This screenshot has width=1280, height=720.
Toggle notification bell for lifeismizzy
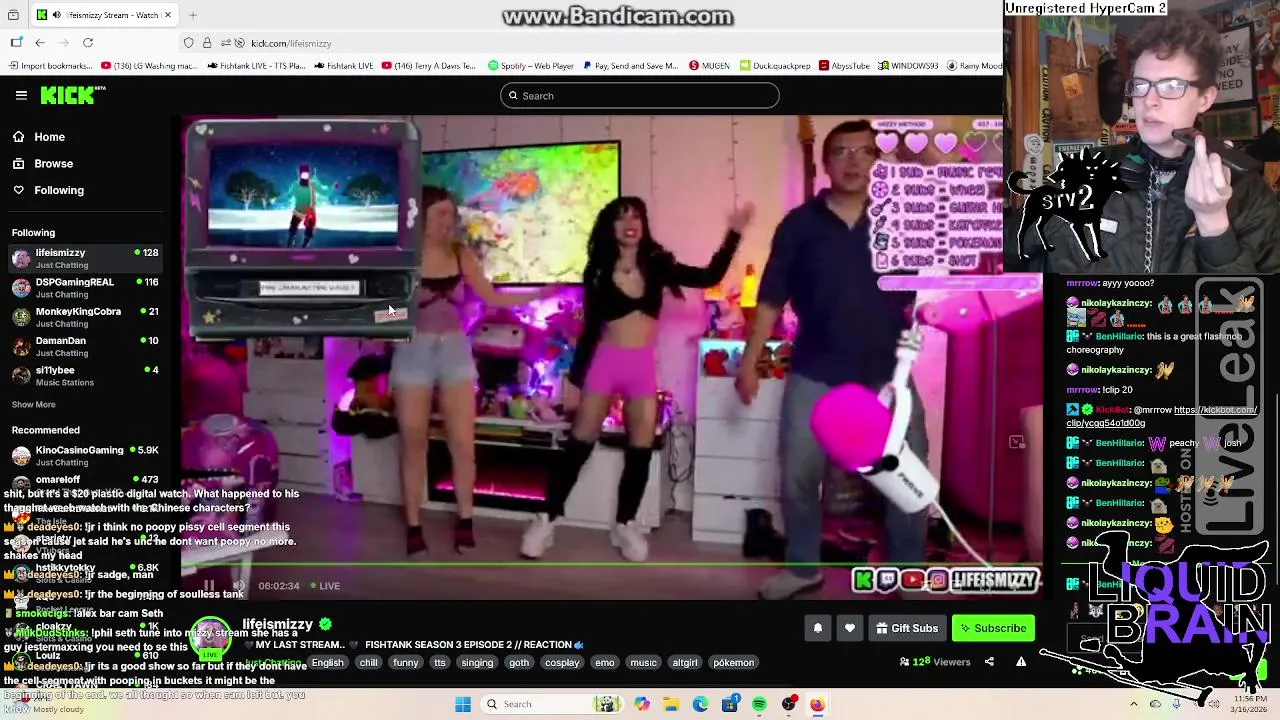pyautogui.click(x=817, y=628)
